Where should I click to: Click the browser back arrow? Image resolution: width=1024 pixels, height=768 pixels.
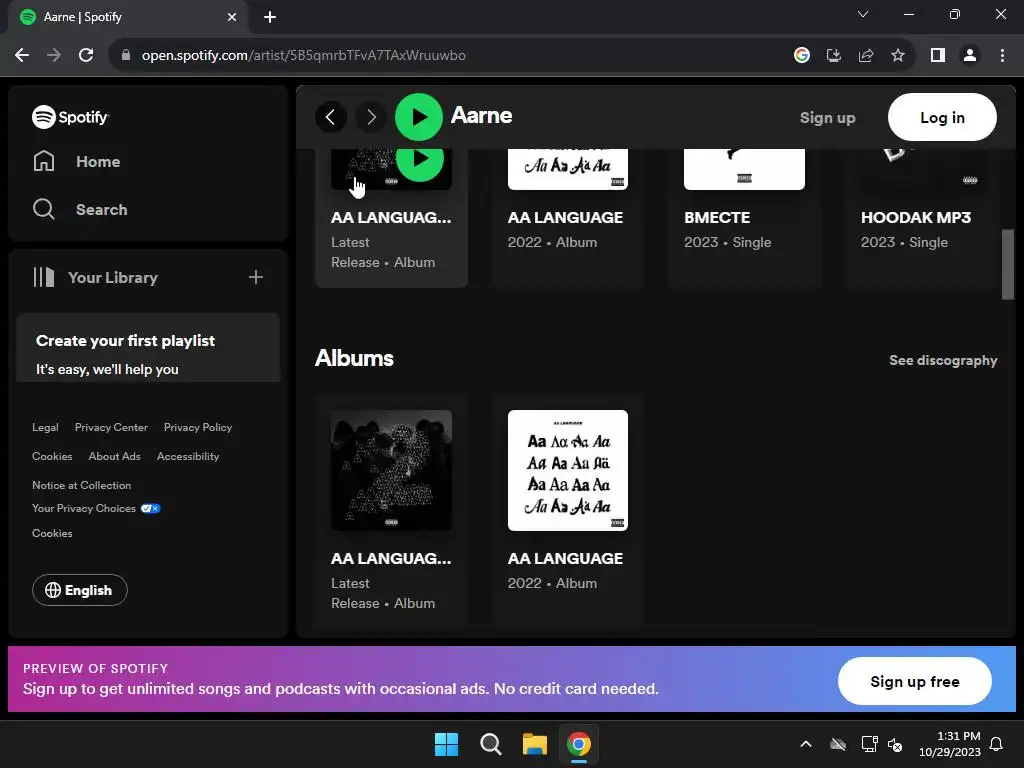[22, 56]
